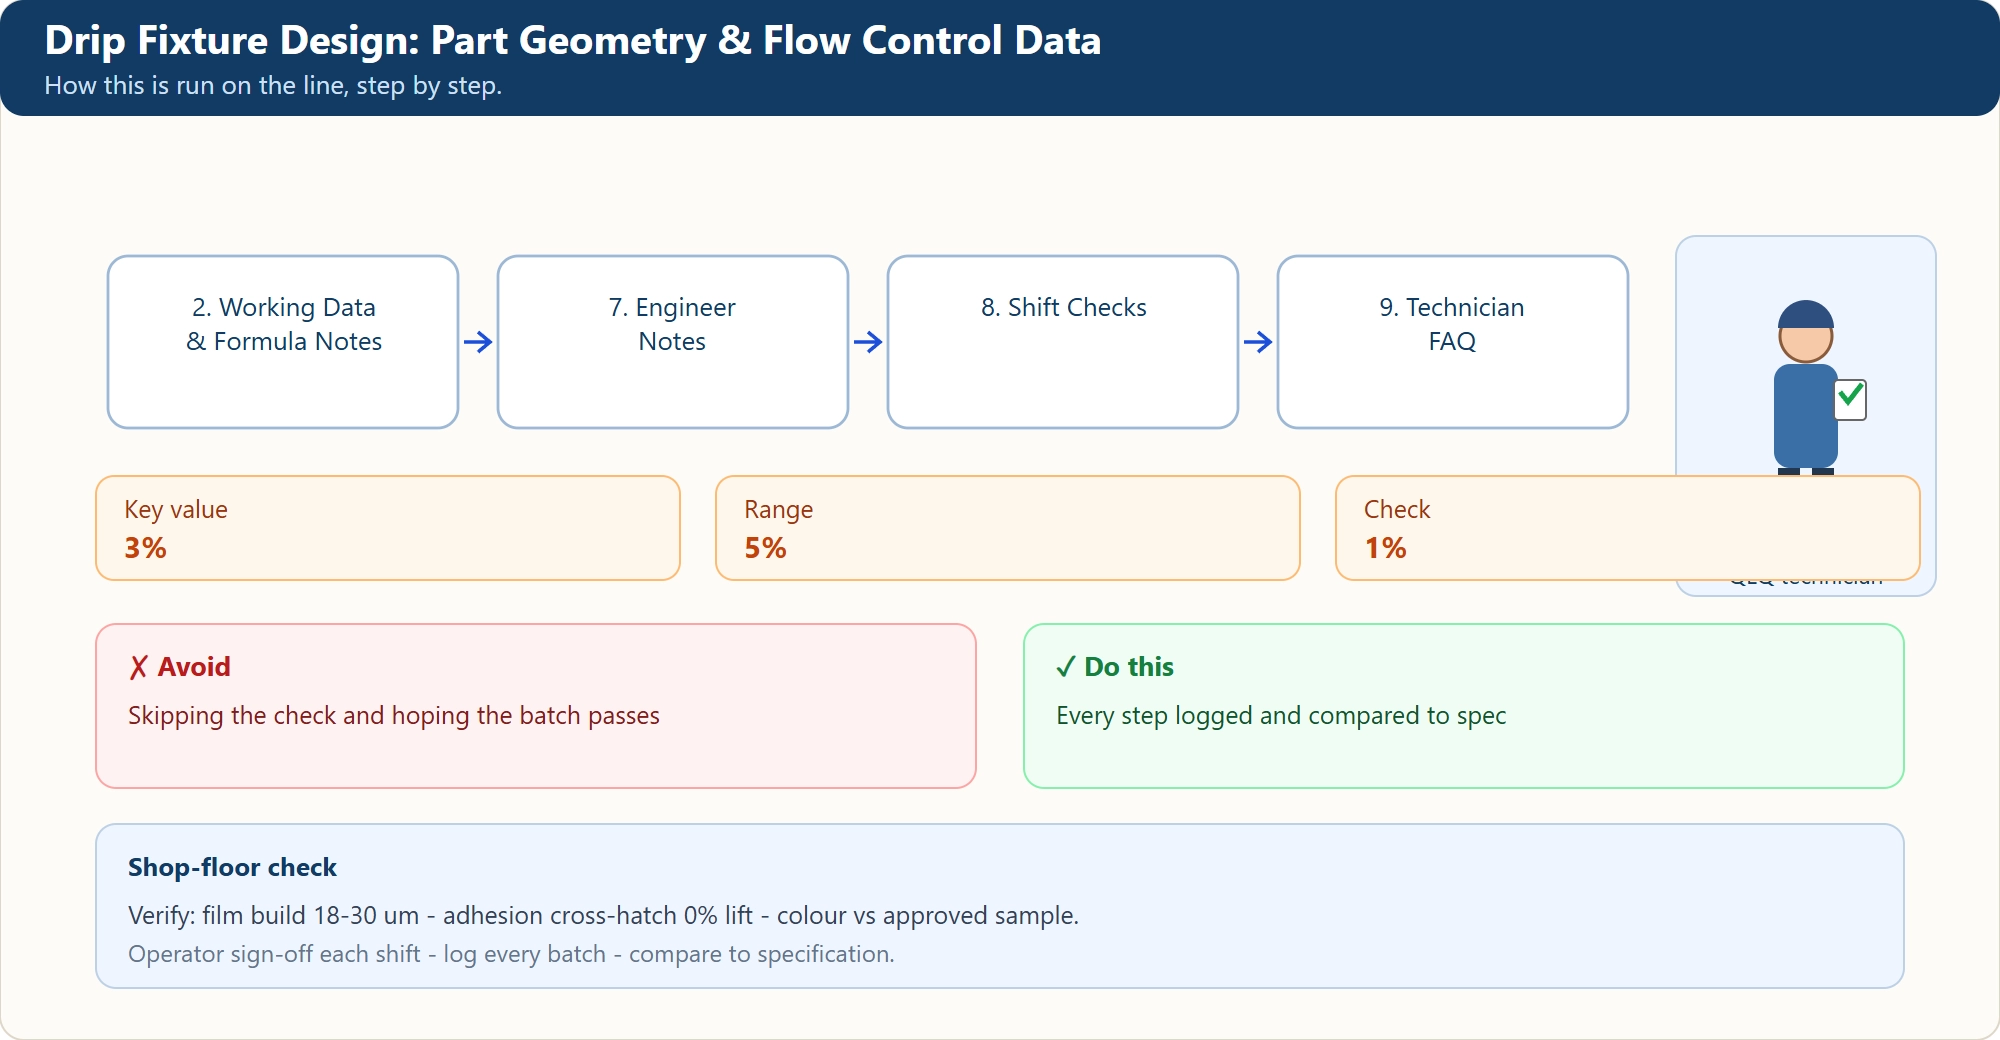Screen dimensions: 2000x1040
Task: Select the technician figure illustration
Action: coord(1806,388)
